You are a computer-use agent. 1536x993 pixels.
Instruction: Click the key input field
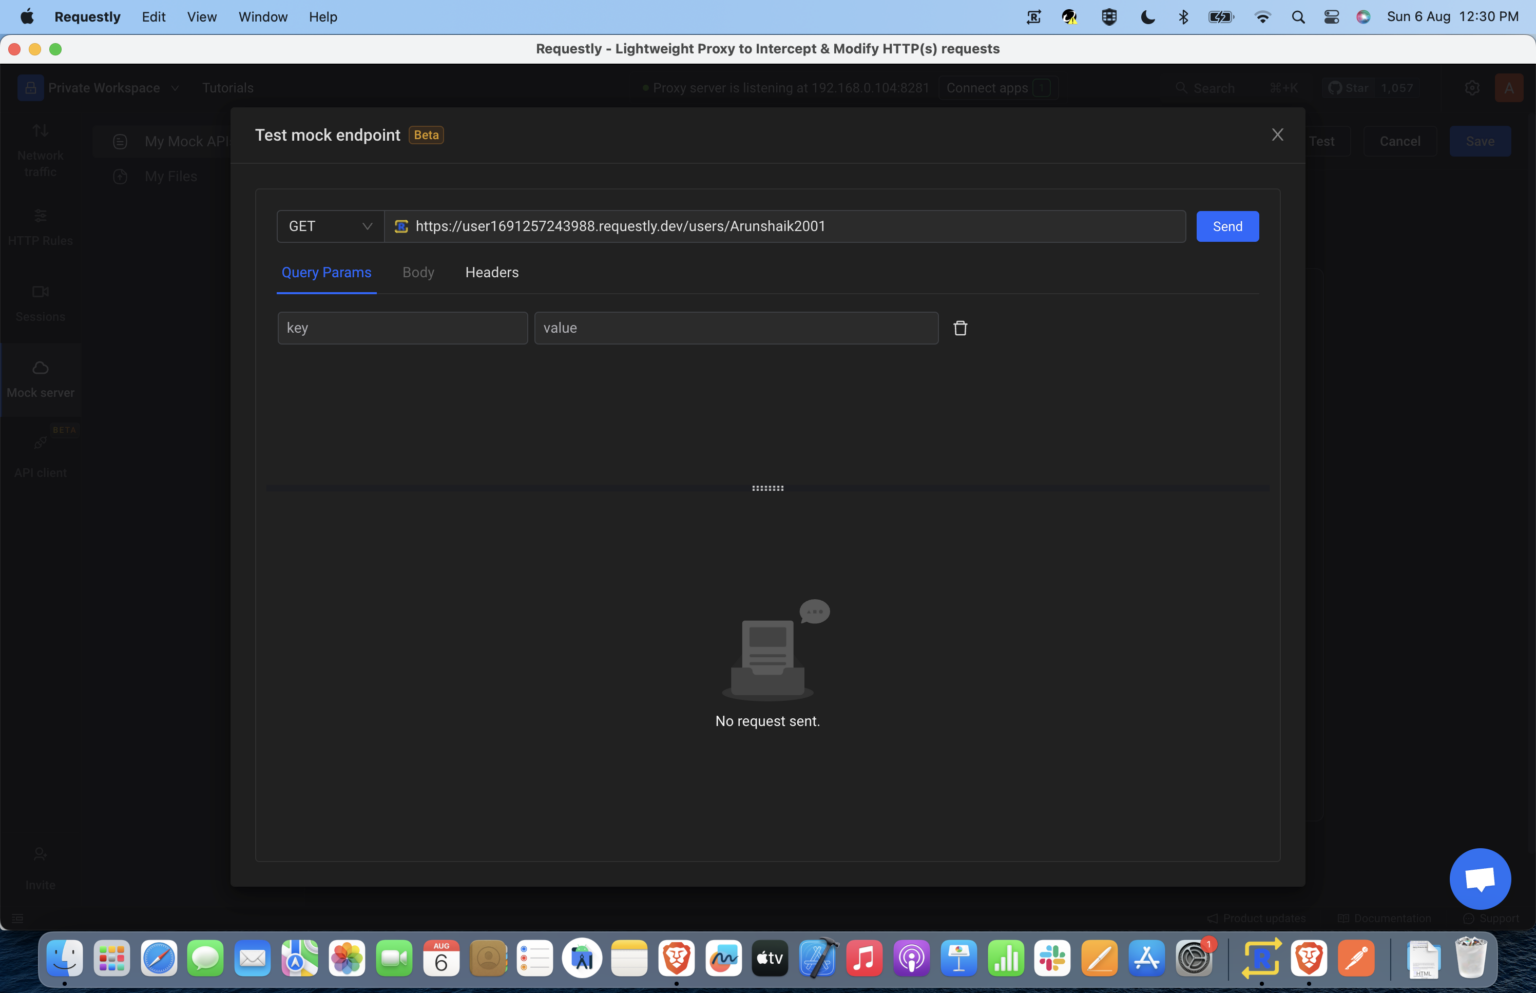coord(402,327)
